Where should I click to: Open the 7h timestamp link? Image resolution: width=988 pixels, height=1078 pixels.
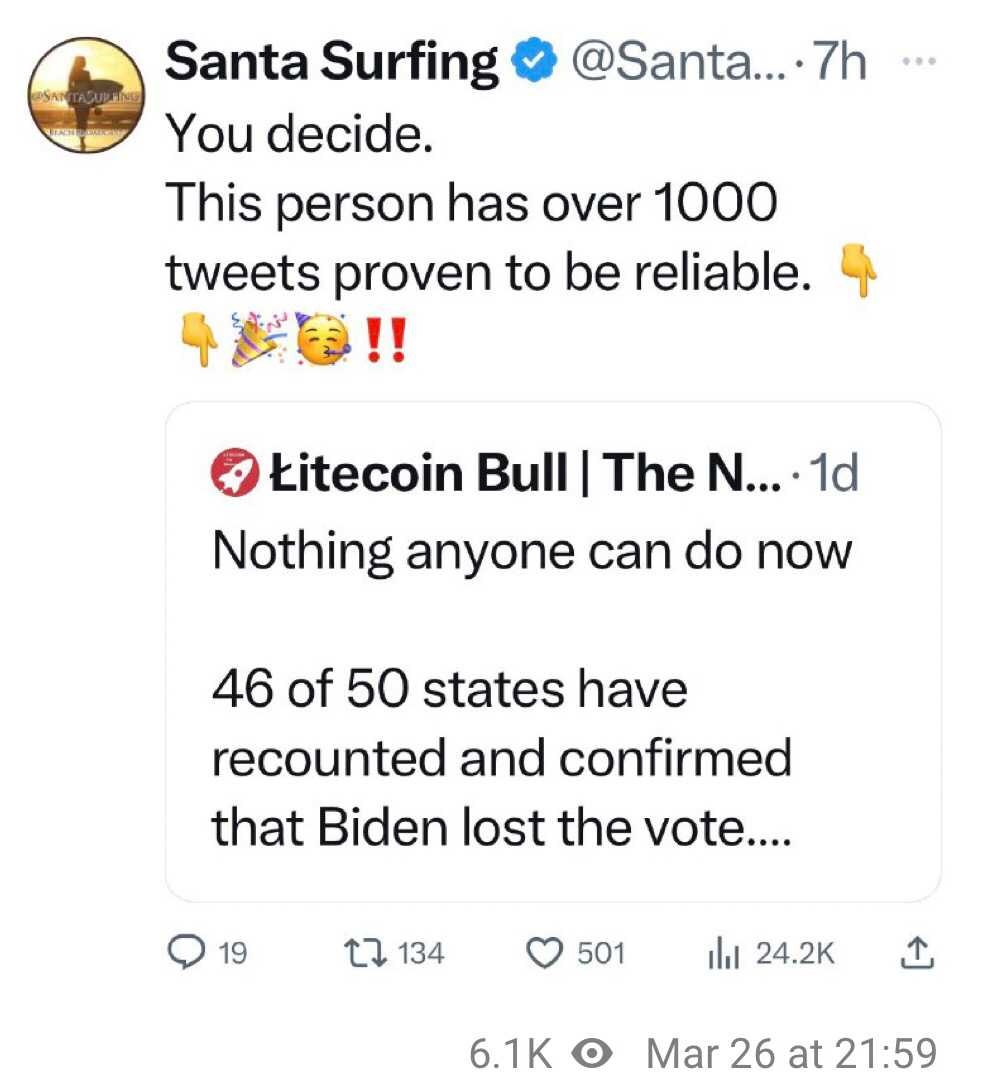pyautogui.click(x=839, y=61)
